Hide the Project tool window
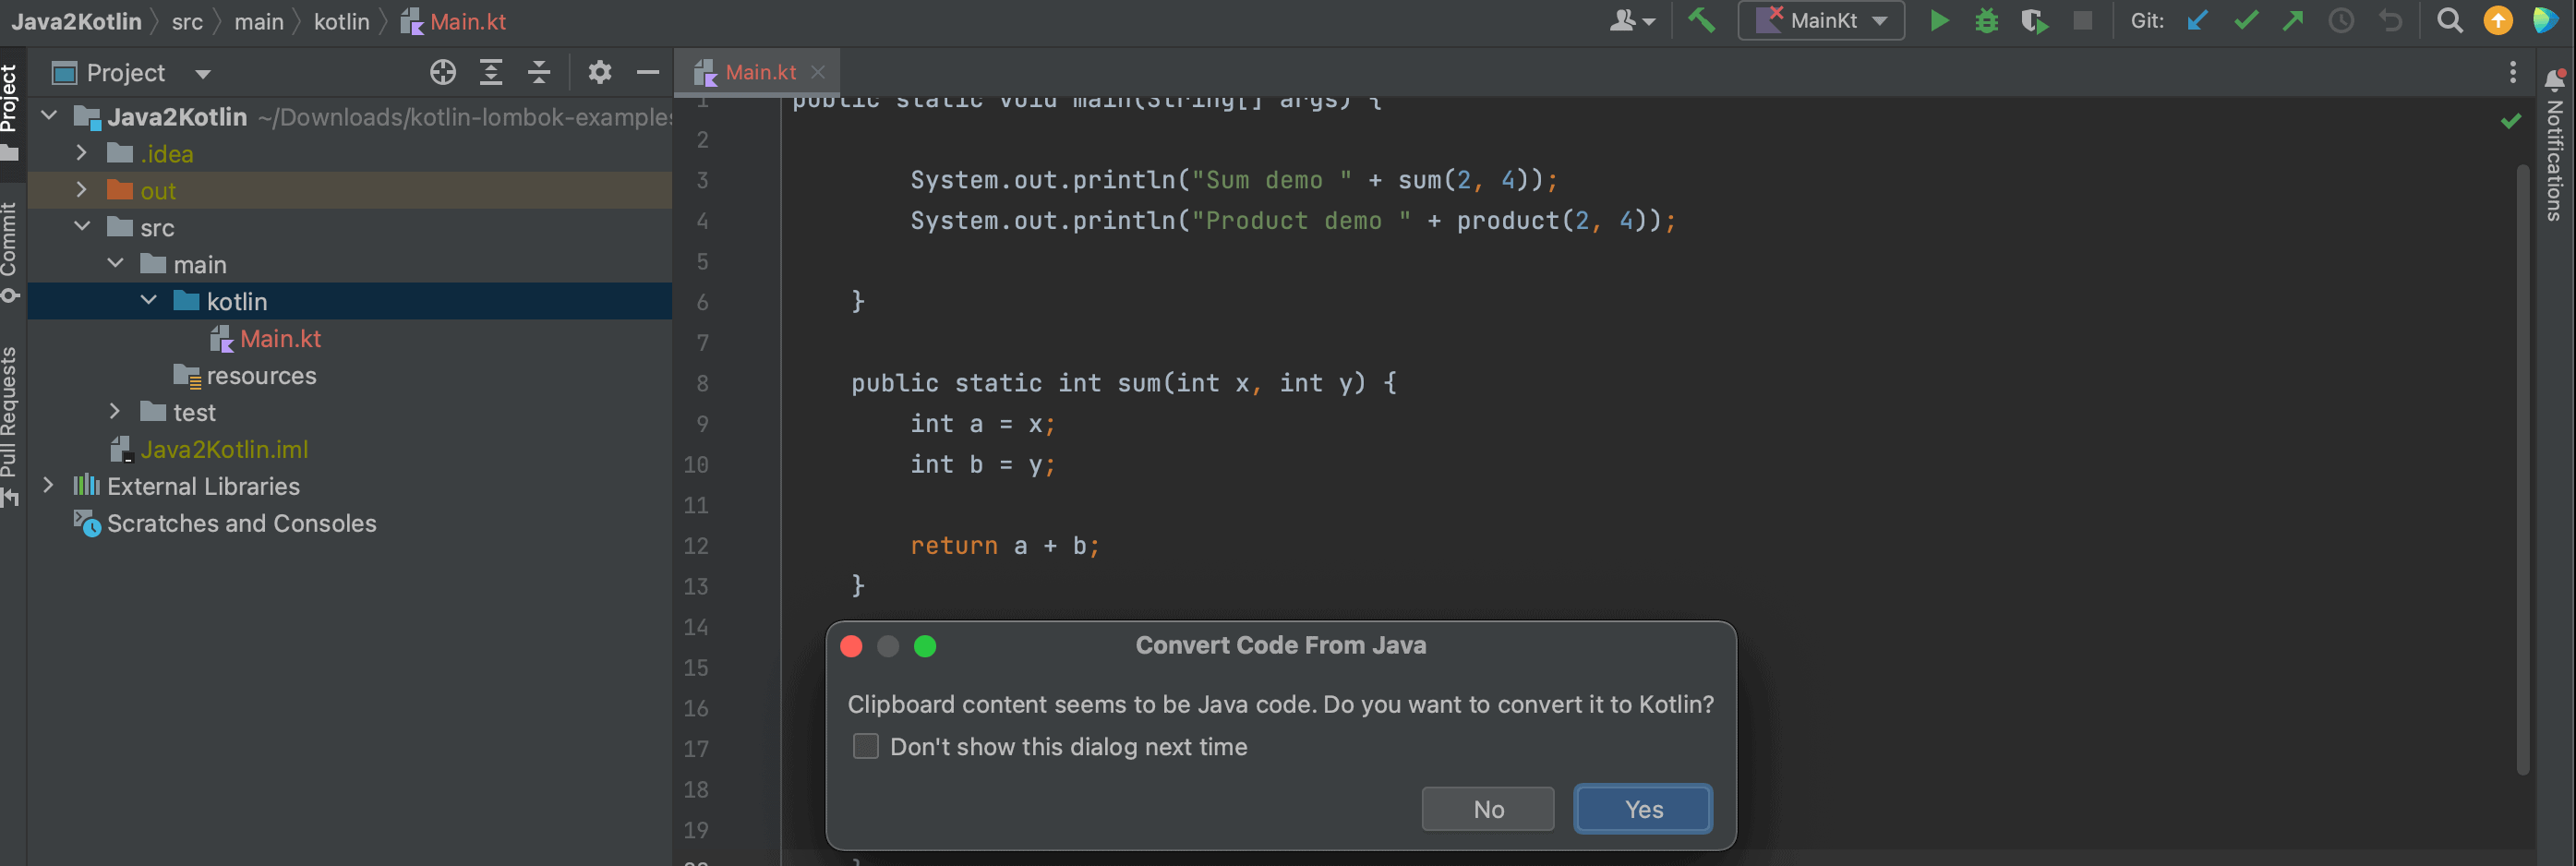Viewport: 2576px width, 866px height. (x=647, y=72)
